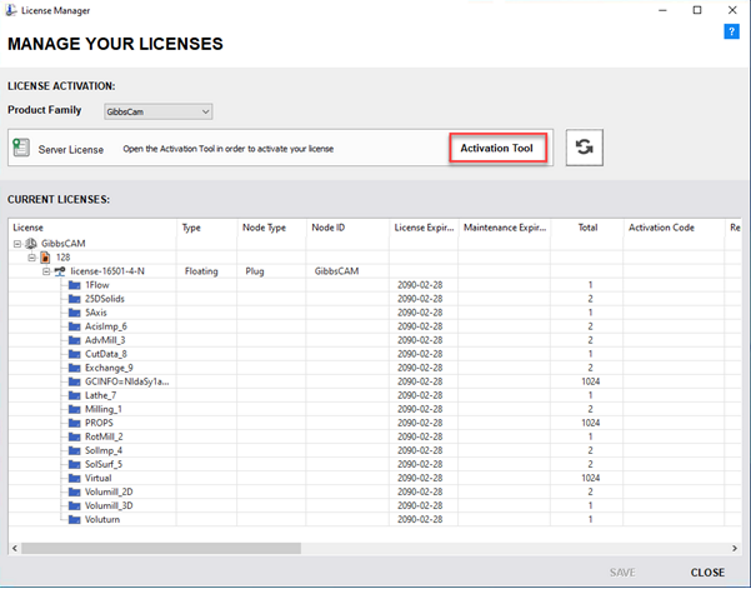Select the Volumill_2D folder icon

(x=74, y=492)
